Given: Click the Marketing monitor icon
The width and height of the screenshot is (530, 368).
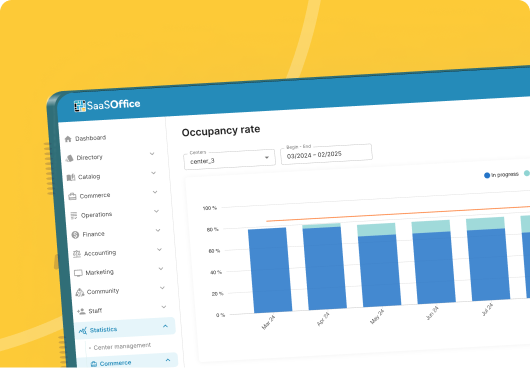Looking at the screenshot, I should tap(78, 273).
